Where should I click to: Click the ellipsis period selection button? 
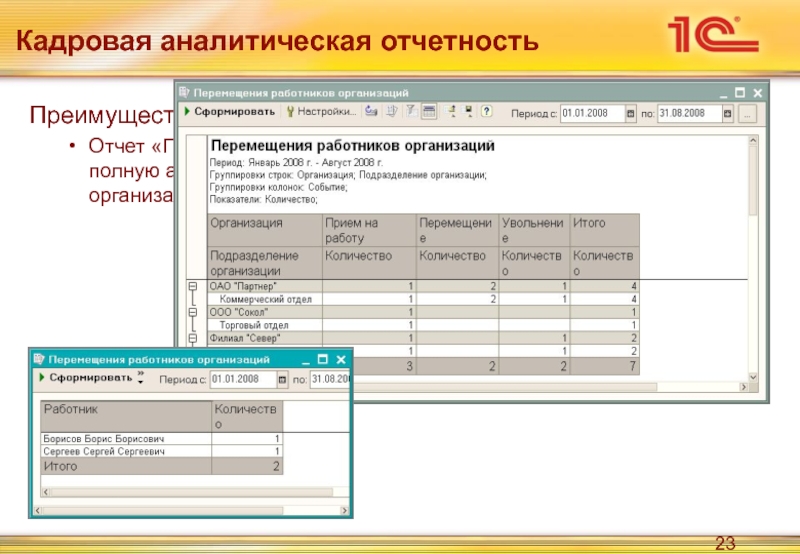(x=747, y=114)
